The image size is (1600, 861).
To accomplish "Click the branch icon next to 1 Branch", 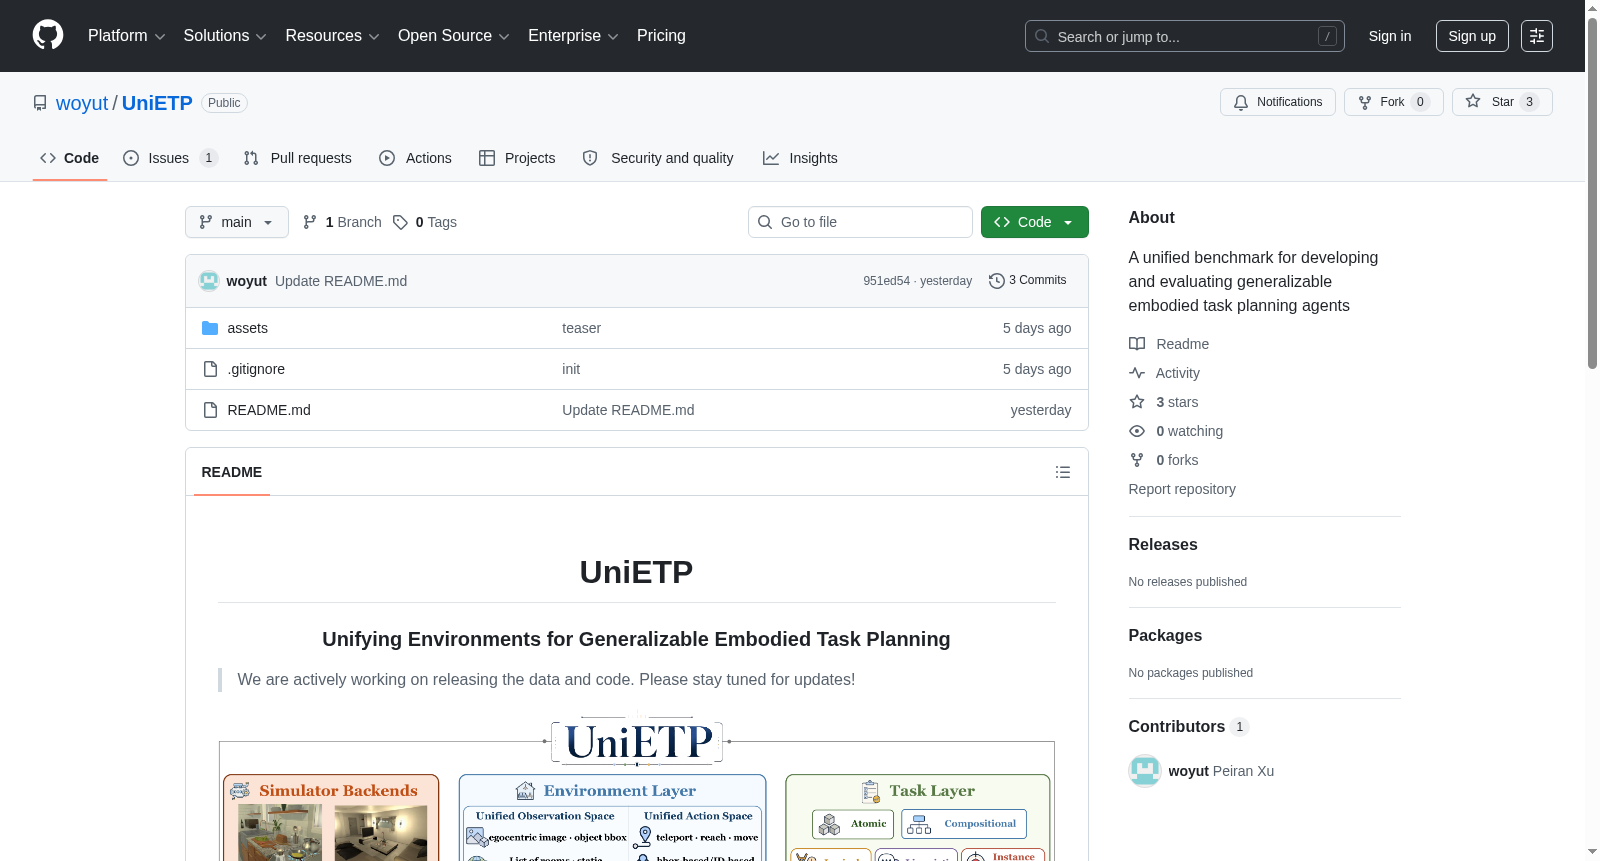I will (x=310, y=222).
